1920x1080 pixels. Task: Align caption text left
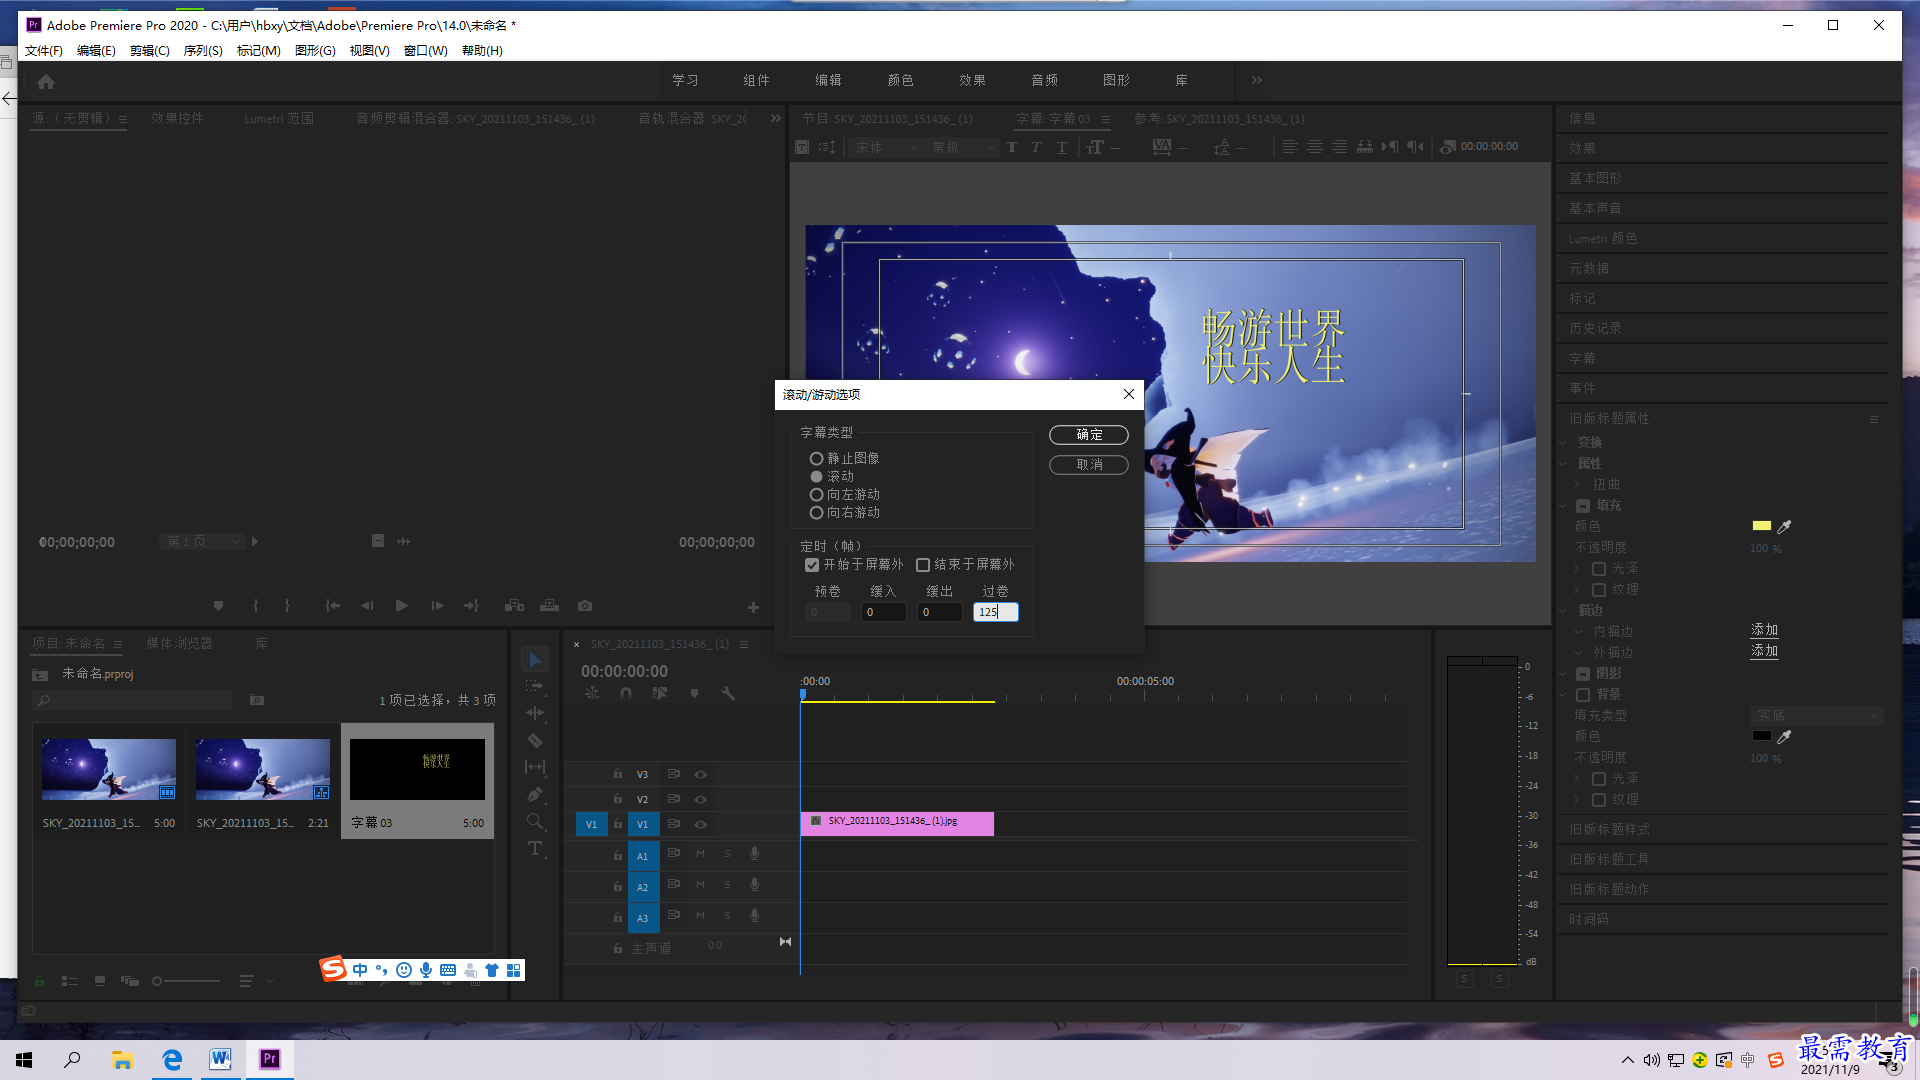pos(1290,147)
